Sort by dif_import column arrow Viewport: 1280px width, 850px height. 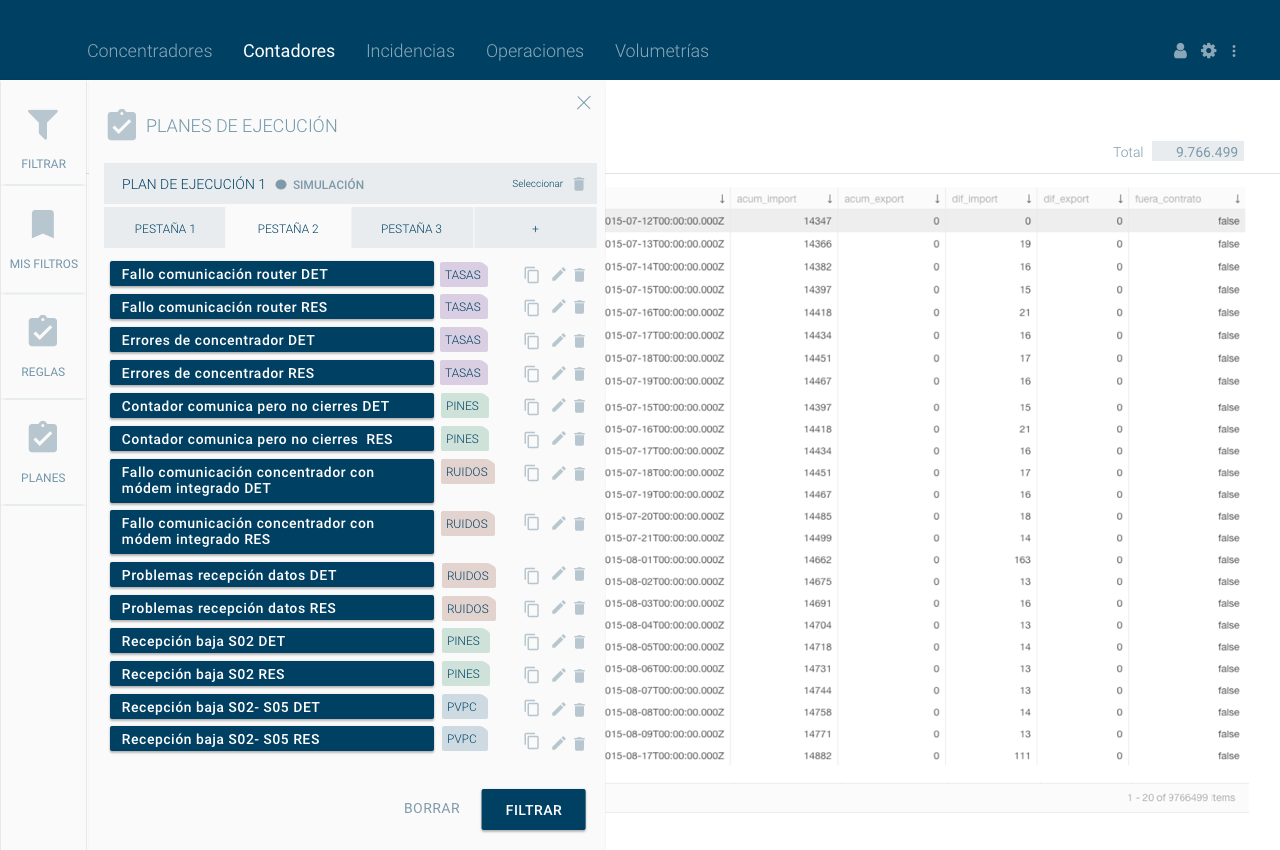pyautogui.click(x=1027, y=199)
